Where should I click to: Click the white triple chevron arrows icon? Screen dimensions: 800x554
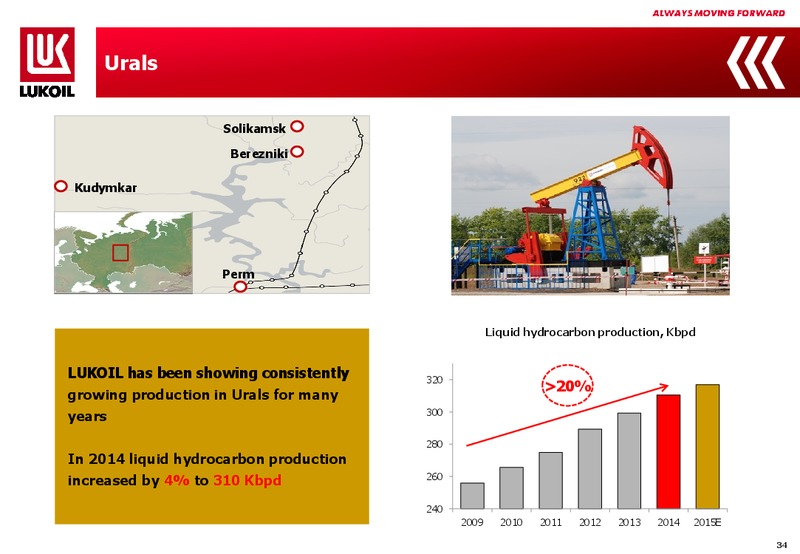756,62
